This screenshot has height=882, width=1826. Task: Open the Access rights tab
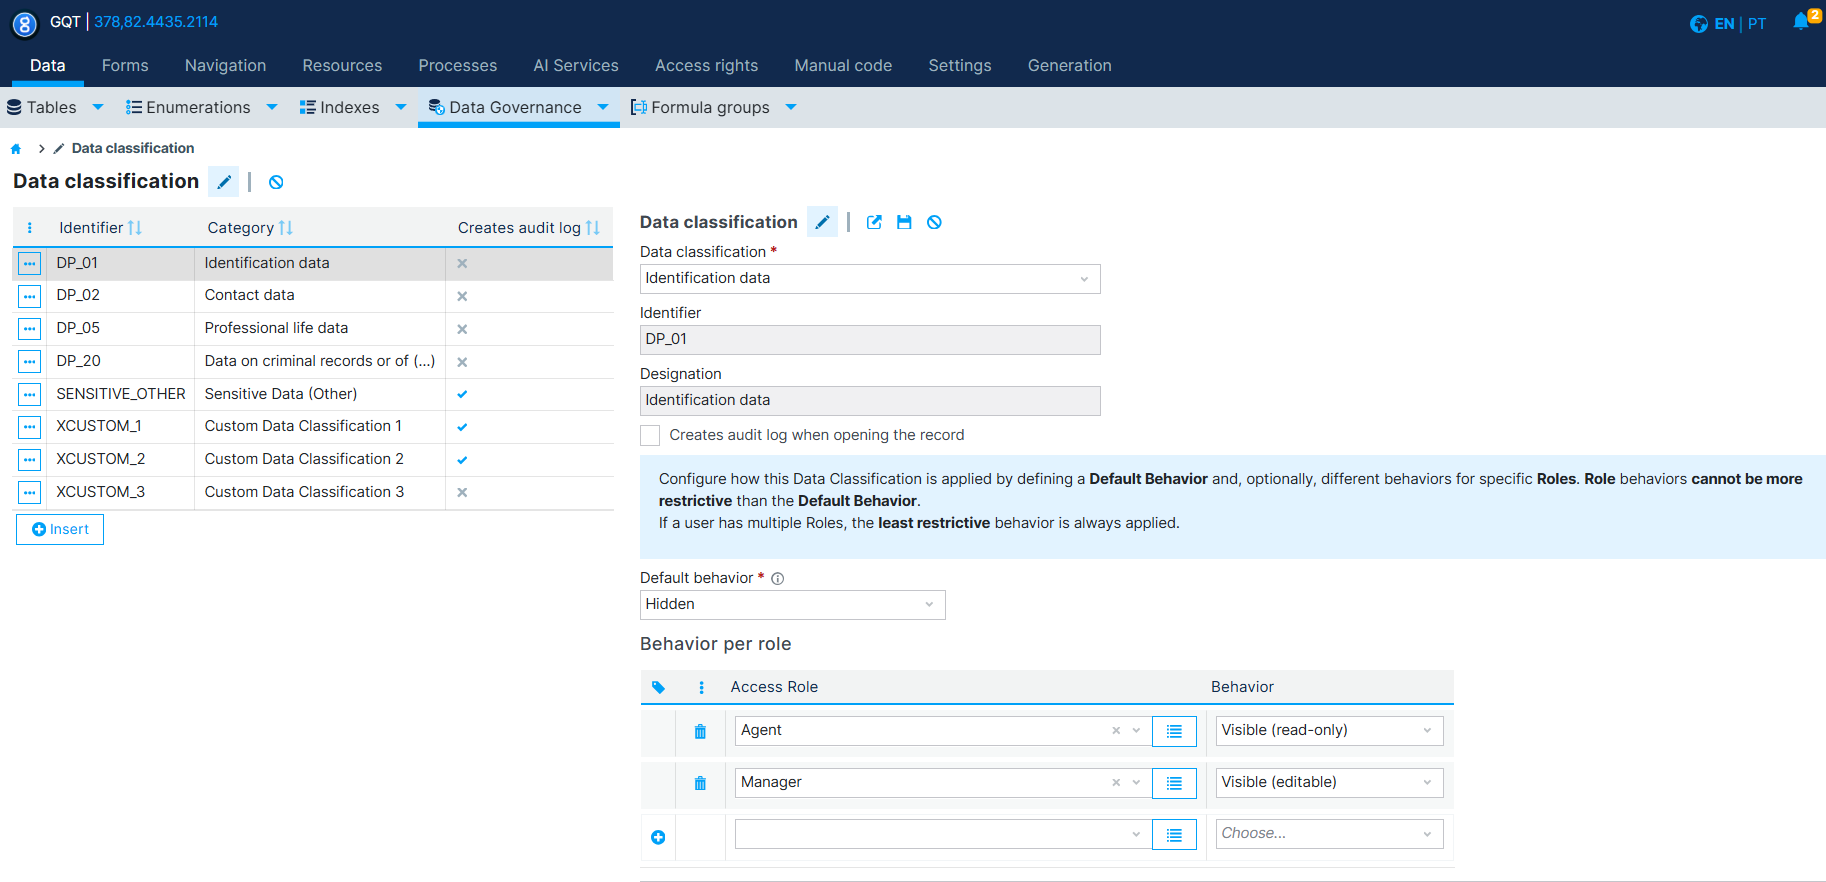706,66
